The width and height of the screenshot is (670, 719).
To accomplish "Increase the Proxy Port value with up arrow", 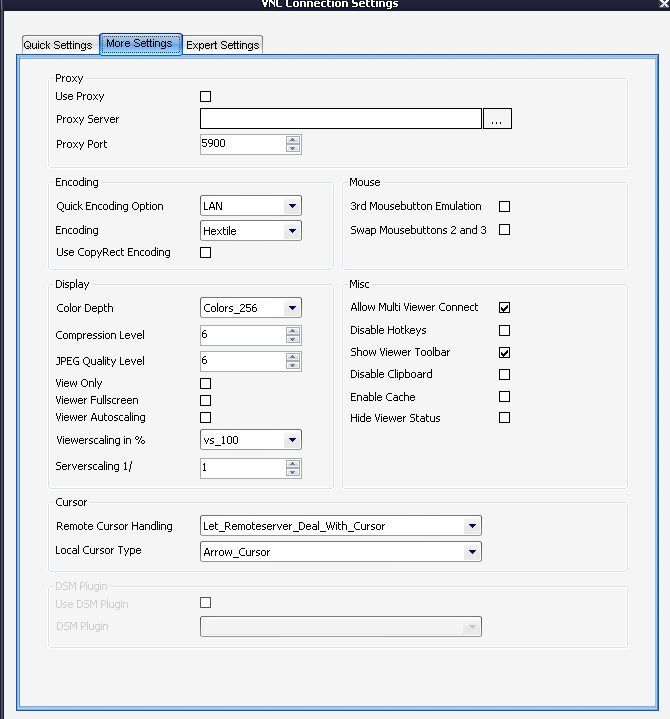I will [293, 139].
